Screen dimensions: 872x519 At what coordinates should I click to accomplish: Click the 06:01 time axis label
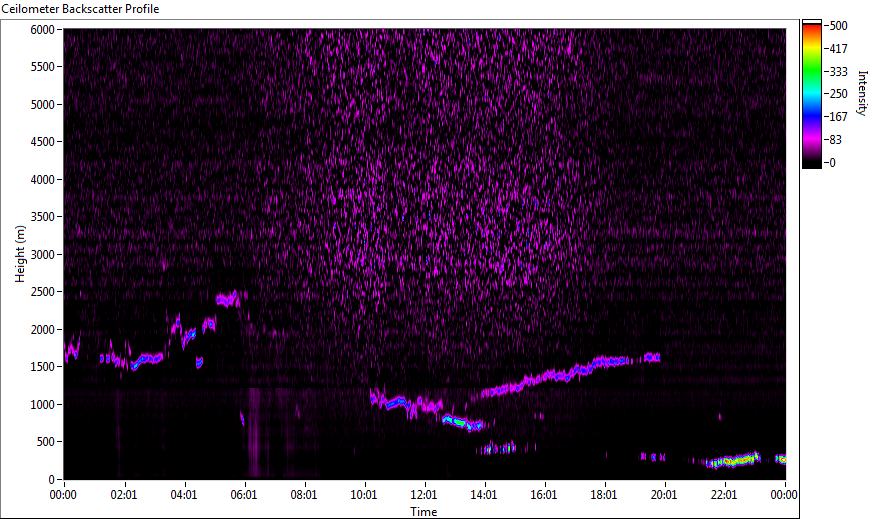click(x=244, y=495)
